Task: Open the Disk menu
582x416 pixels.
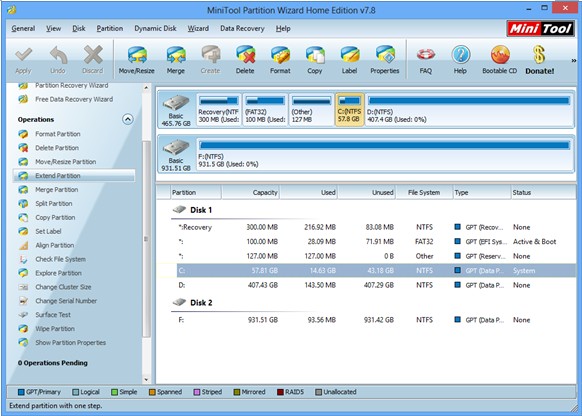Action: coord(78,29)
